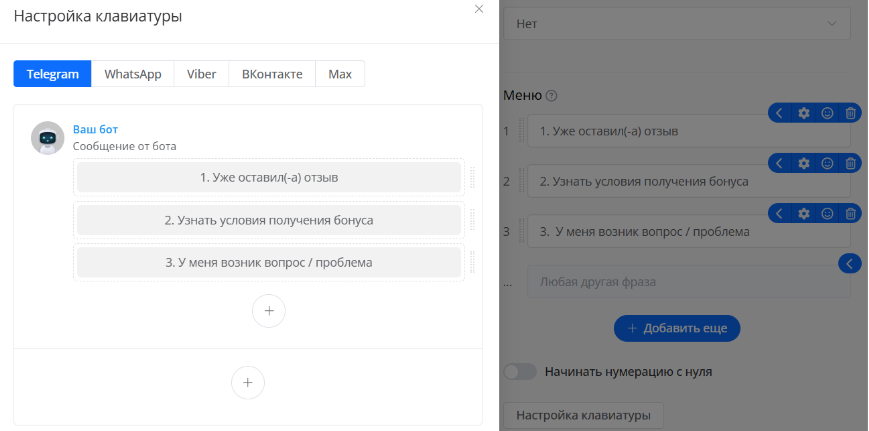Switch to the WhatsApp tab

click(x=132, y=74)
